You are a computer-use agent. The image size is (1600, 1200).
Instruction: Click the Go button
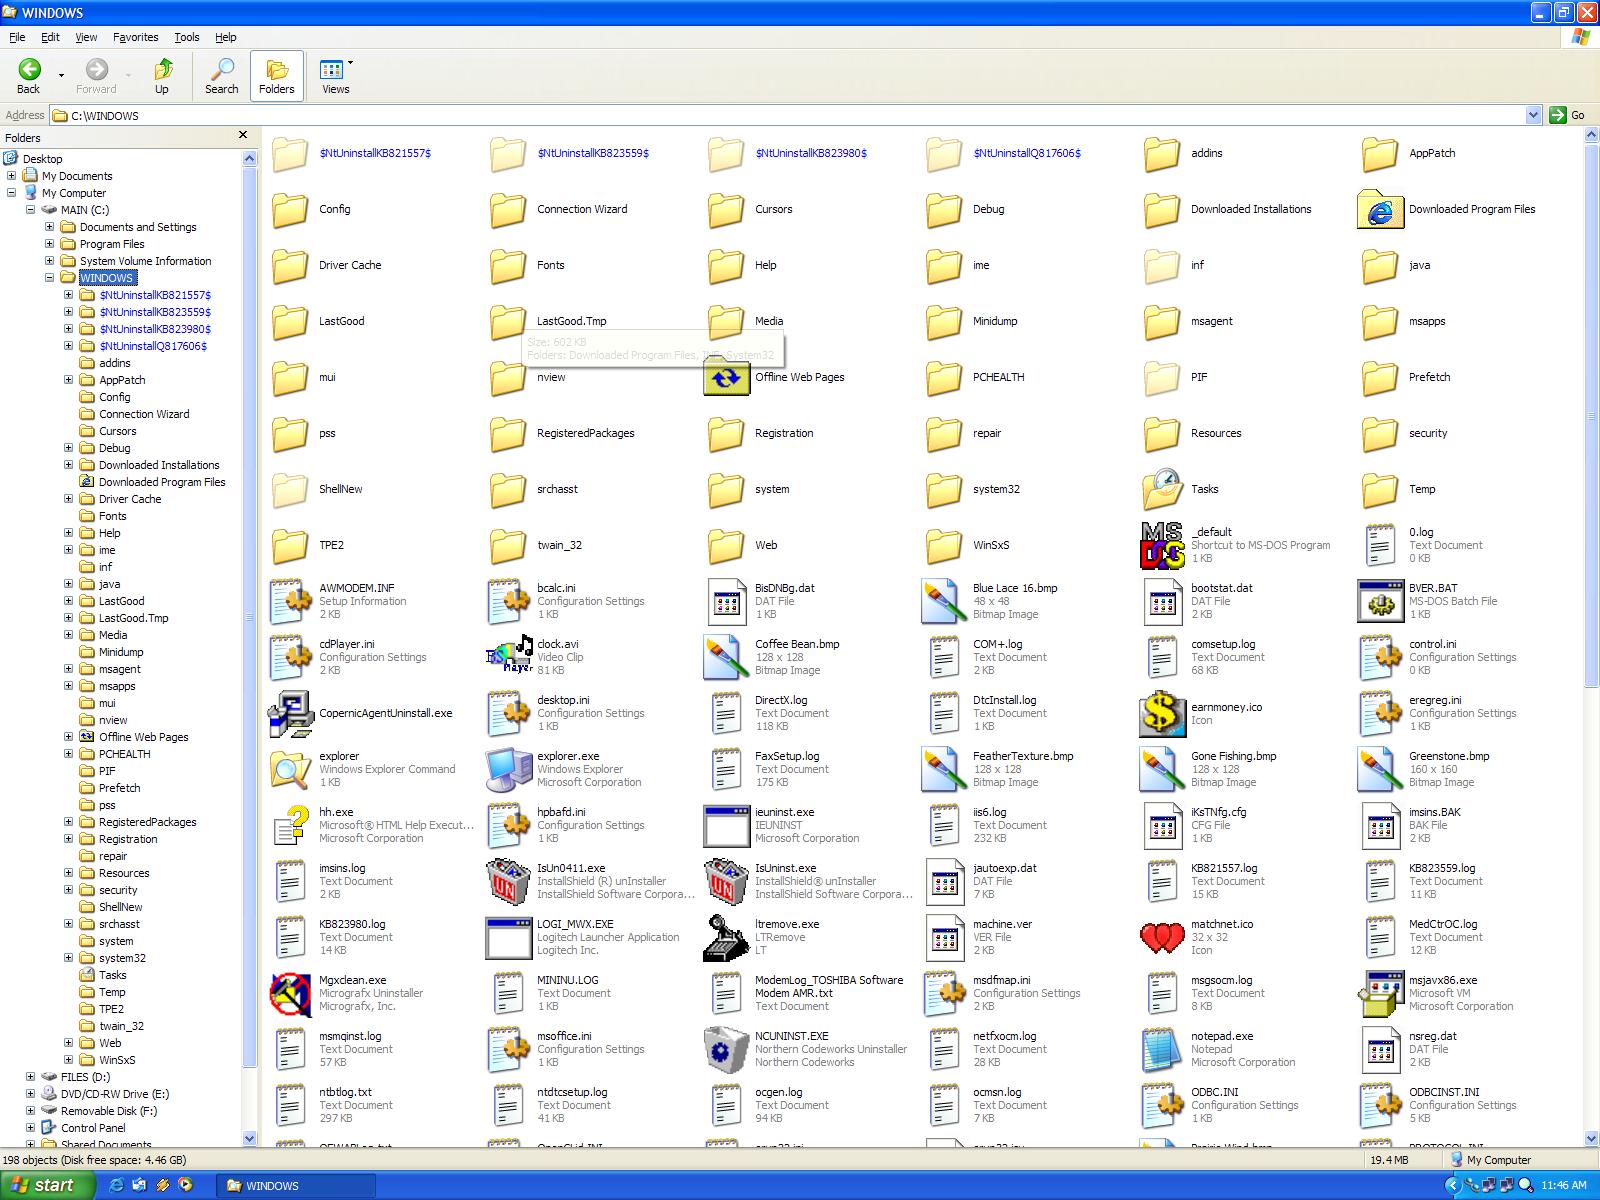tap(1567, 115)
